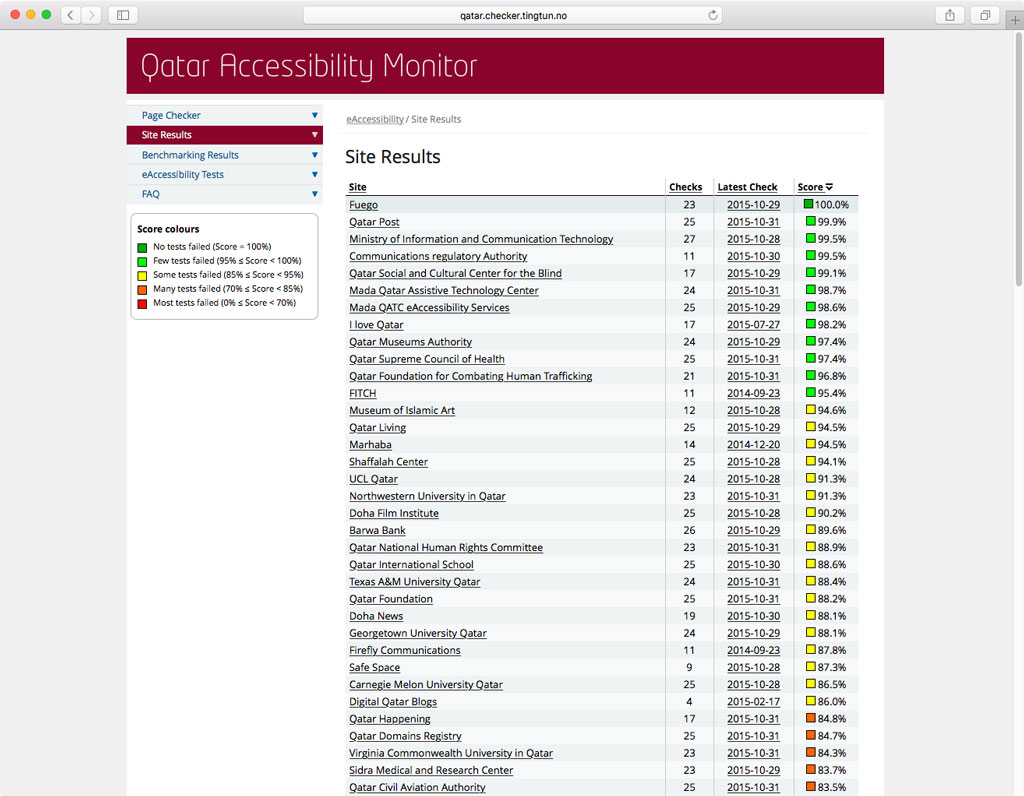Go forward with Safari's forward arrow
This screenshot has width=1024, height=796.
coord(92,15)
